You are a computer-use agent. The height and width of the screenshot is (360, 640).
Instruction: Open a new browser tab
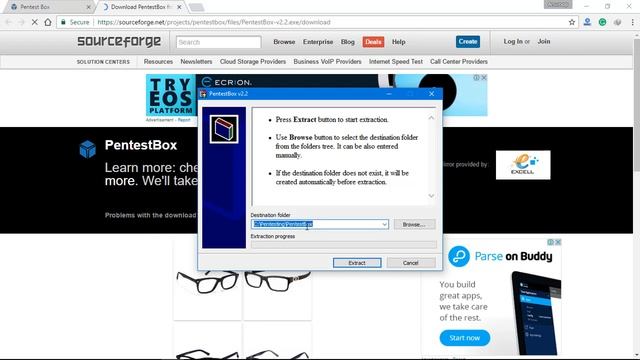click(x=197, y=7)
